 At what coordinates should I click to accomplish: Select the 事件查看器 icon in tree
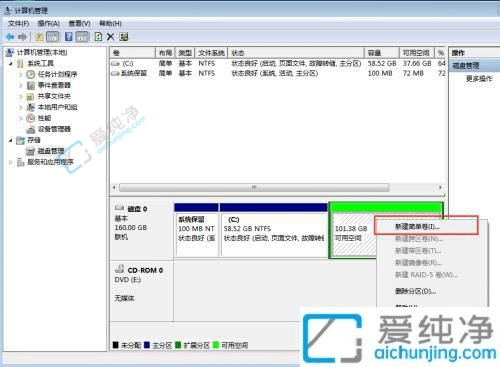31,85
